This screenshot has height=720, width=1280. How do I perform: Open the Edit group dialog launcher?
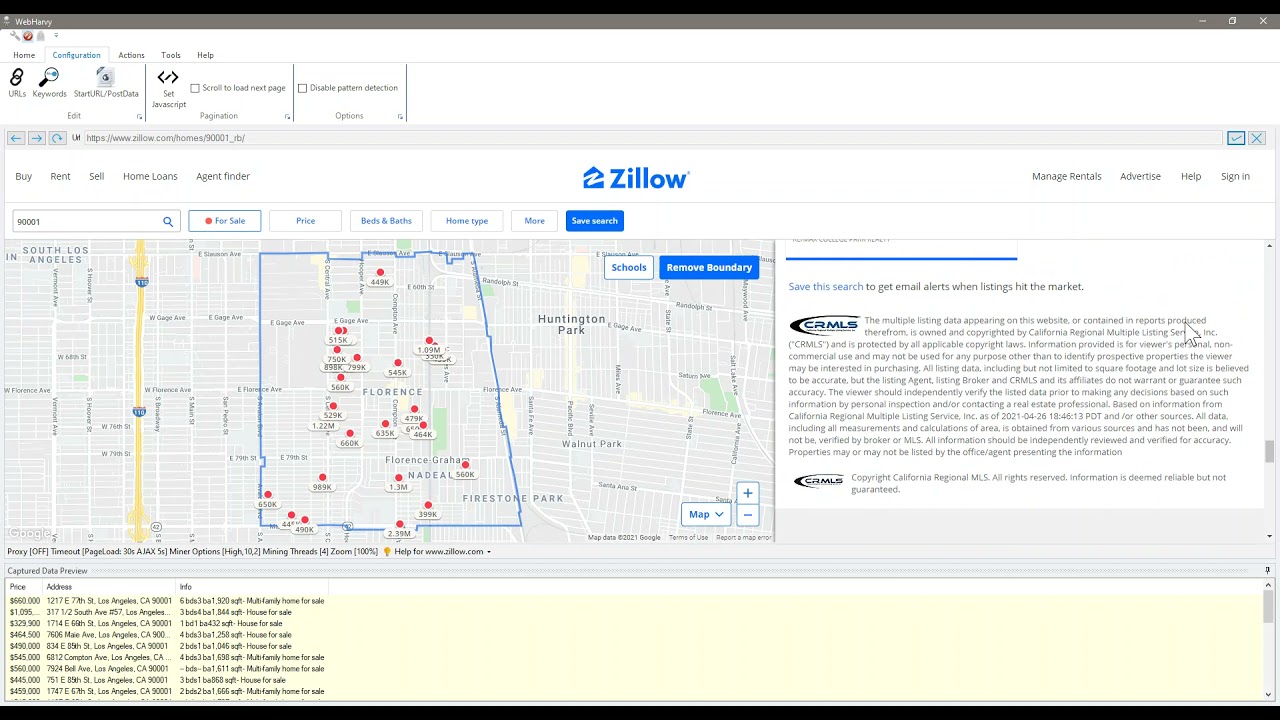[139, 117]
